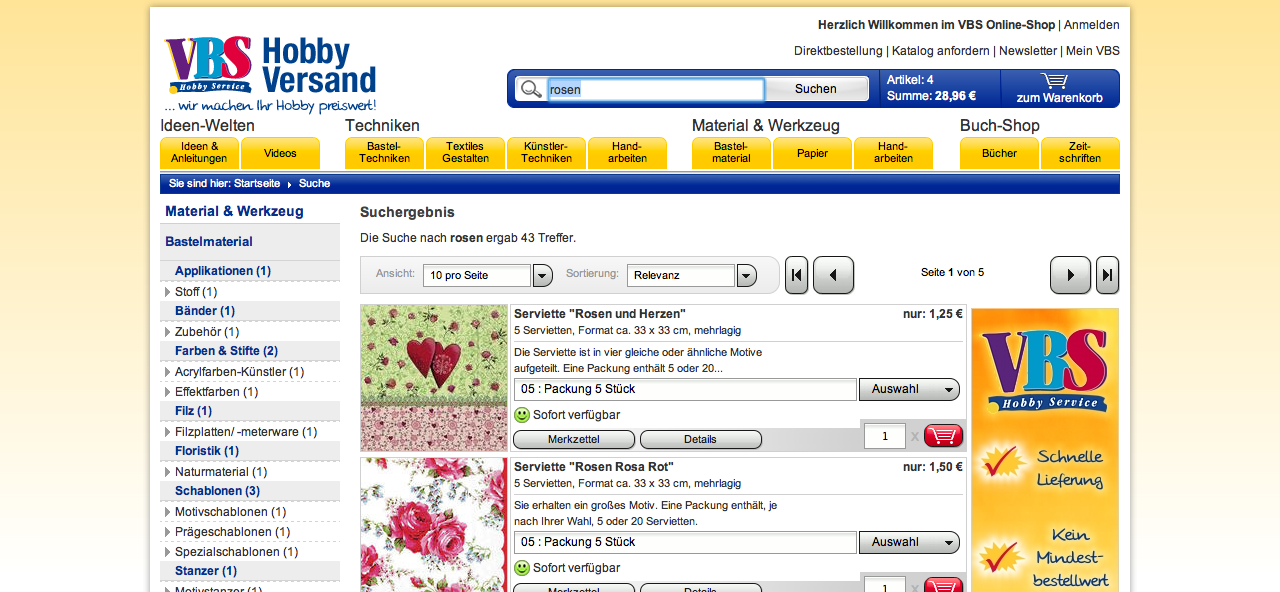Jump to last results page
Viewport: 1280px width, 592px height.
(x=1107, y=275)
